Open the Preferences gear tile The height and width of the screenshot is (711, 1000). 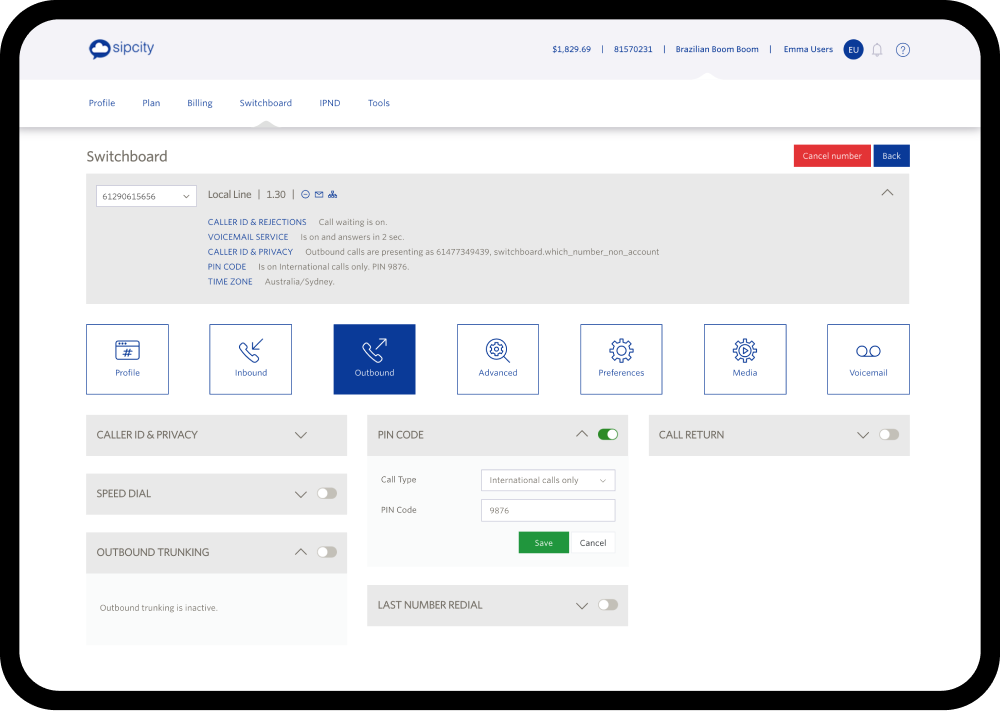tap(621, 359)
